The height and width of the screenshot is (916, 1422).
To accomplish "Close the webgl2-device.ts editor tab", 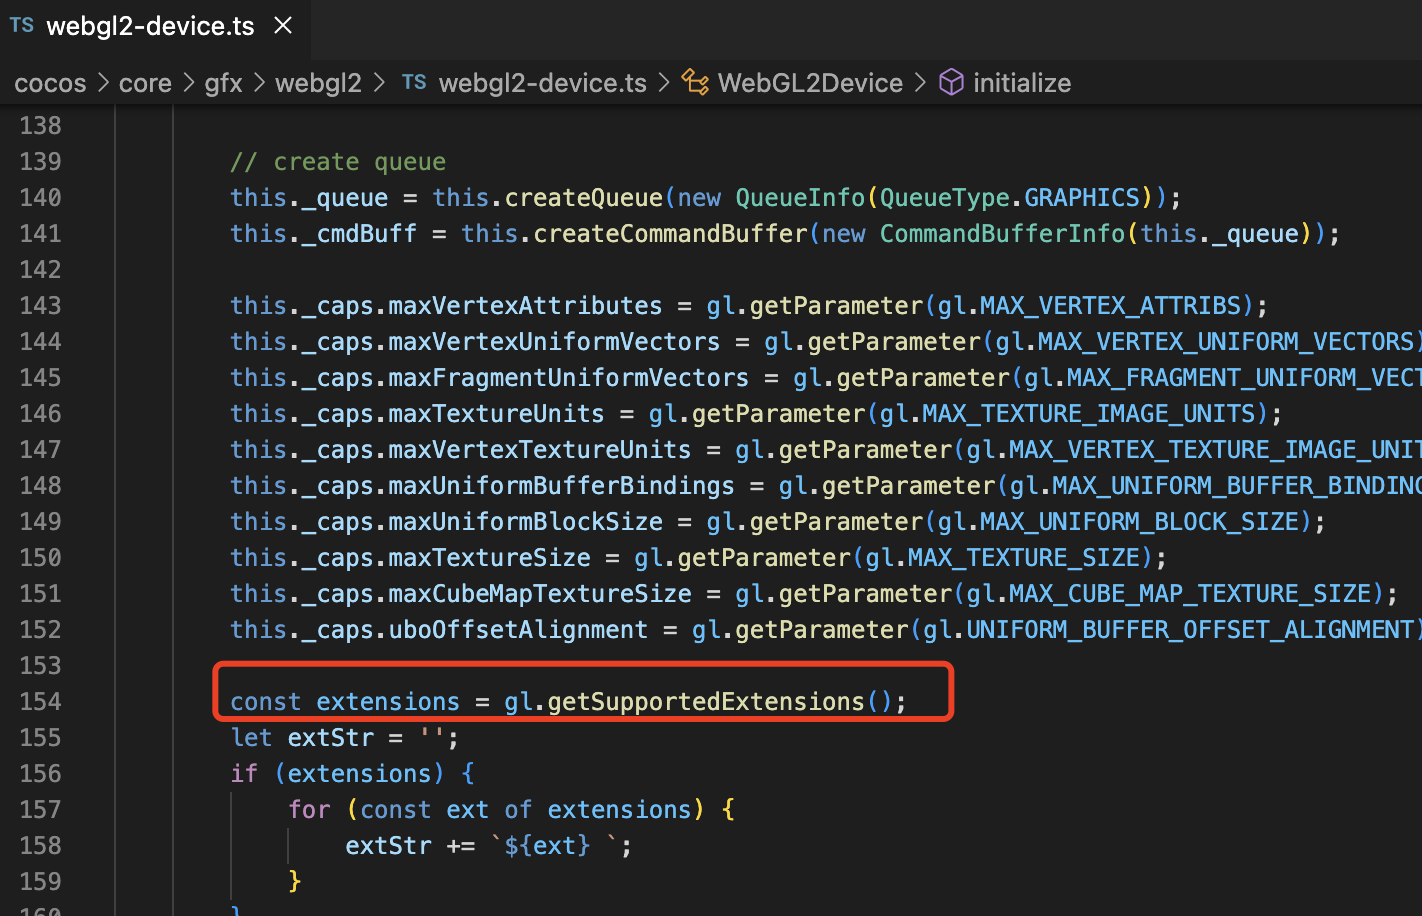I will click(x=283, y=26).
